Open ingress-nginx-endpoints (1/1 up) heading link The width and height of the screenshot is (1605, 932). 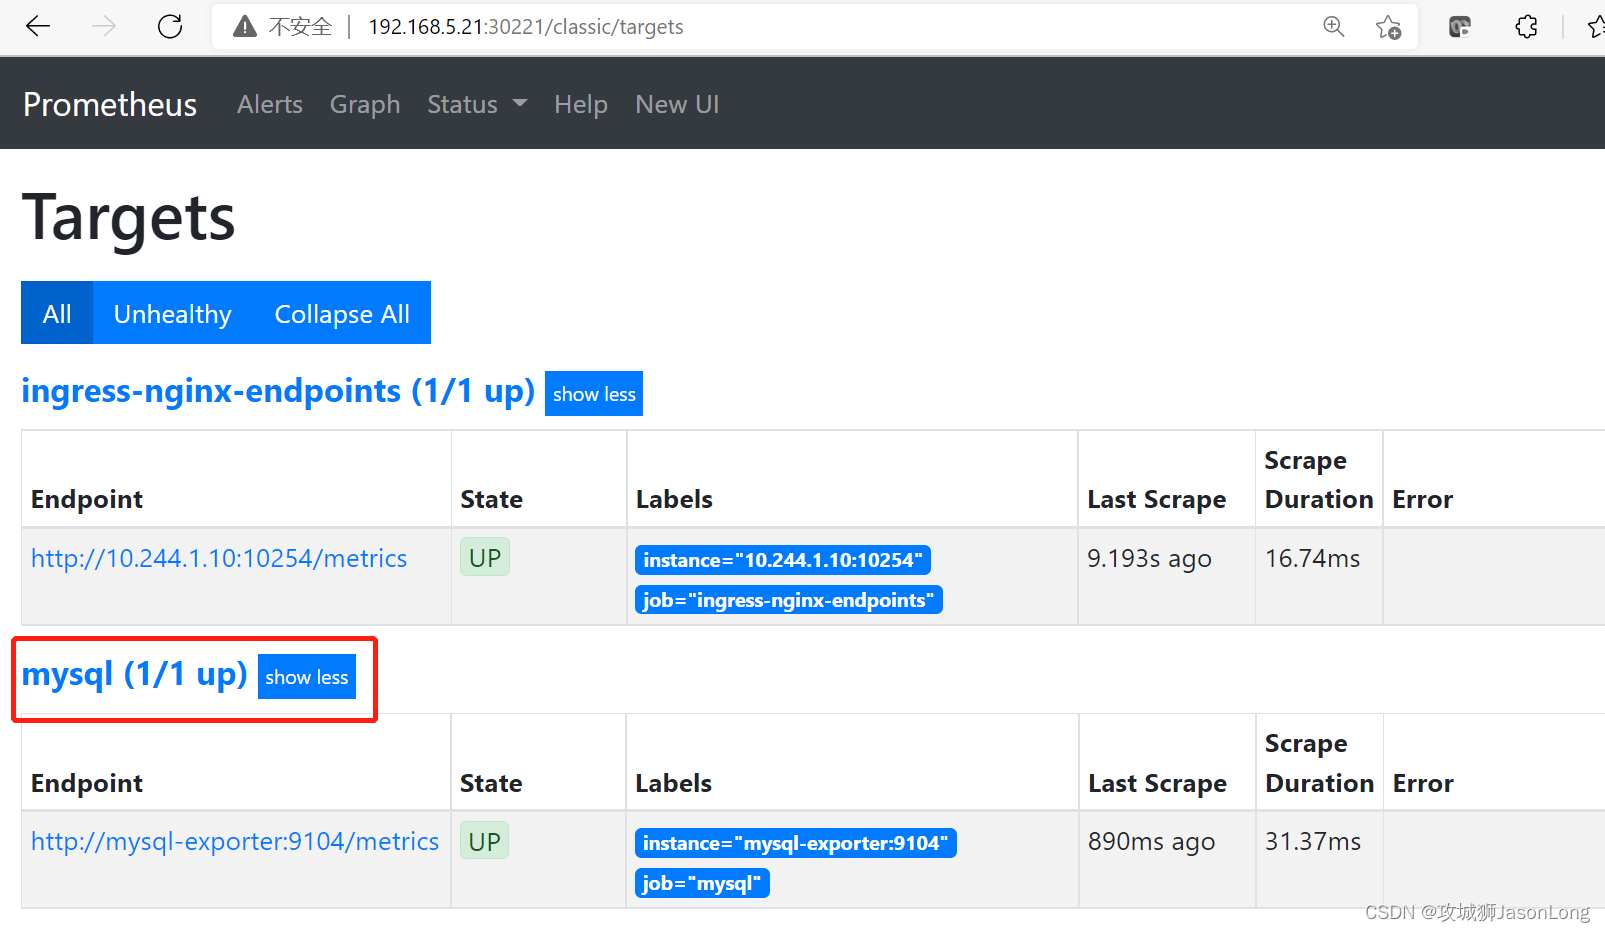coord(278,391)
